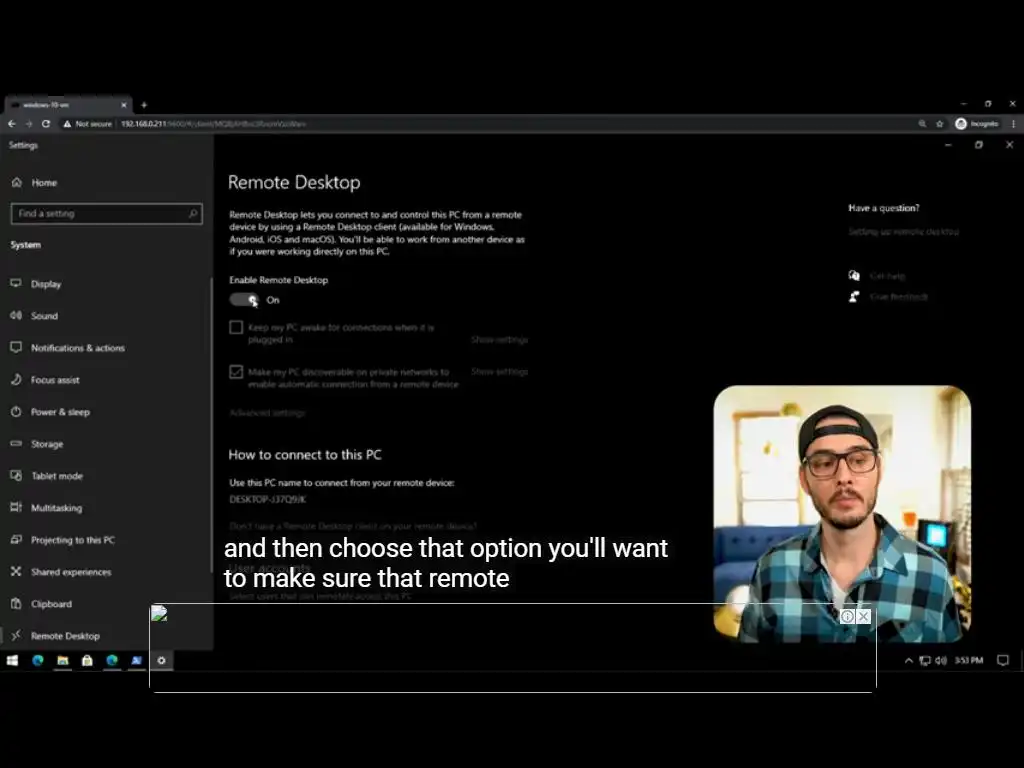
Task: Click the browser address bar URL
Action: coord(213,123)
